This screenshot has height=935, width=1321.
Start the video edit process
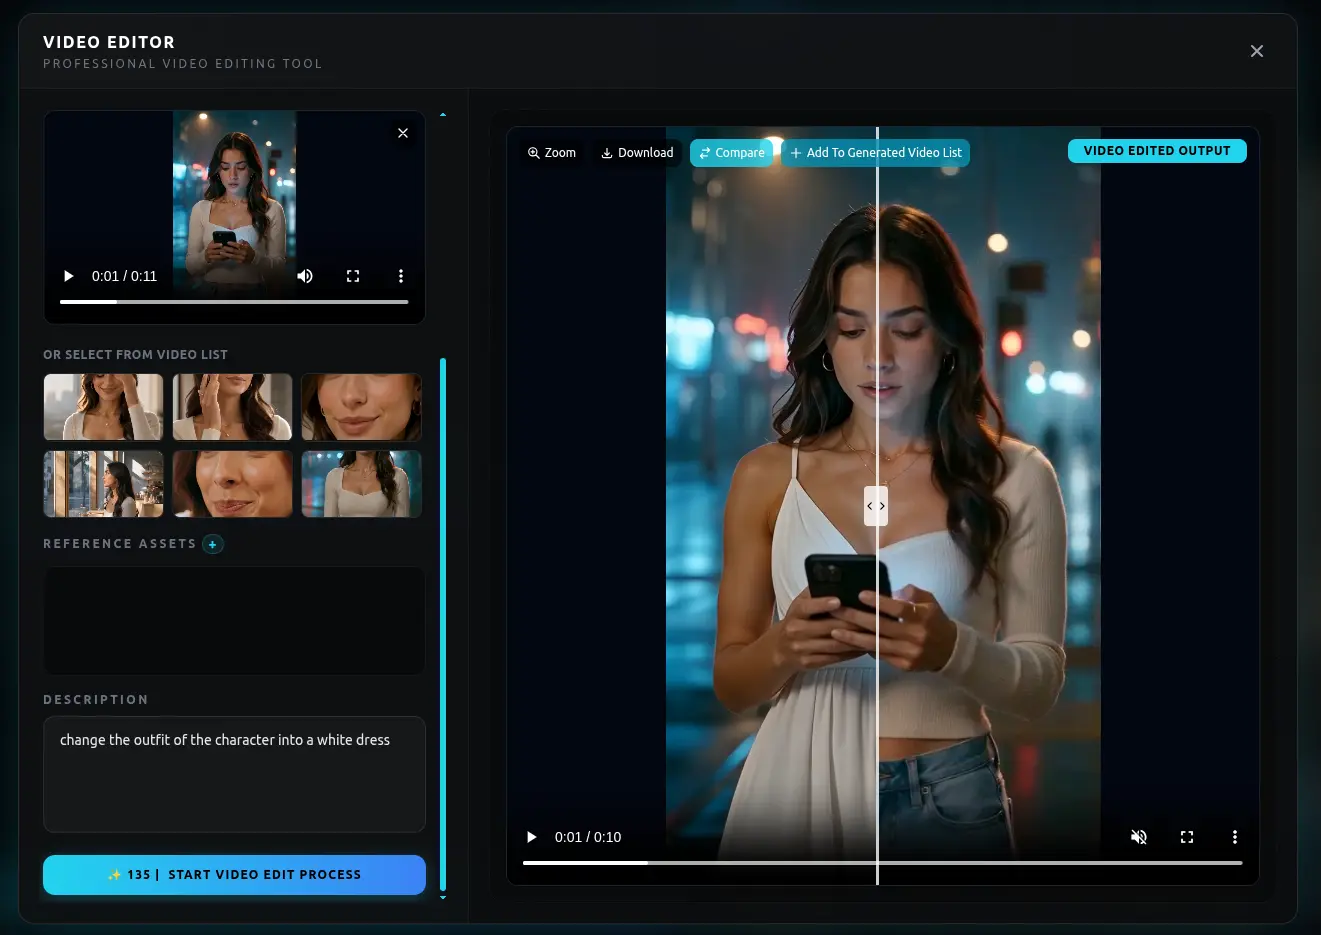pyautogui.click(x=234, y=875)
